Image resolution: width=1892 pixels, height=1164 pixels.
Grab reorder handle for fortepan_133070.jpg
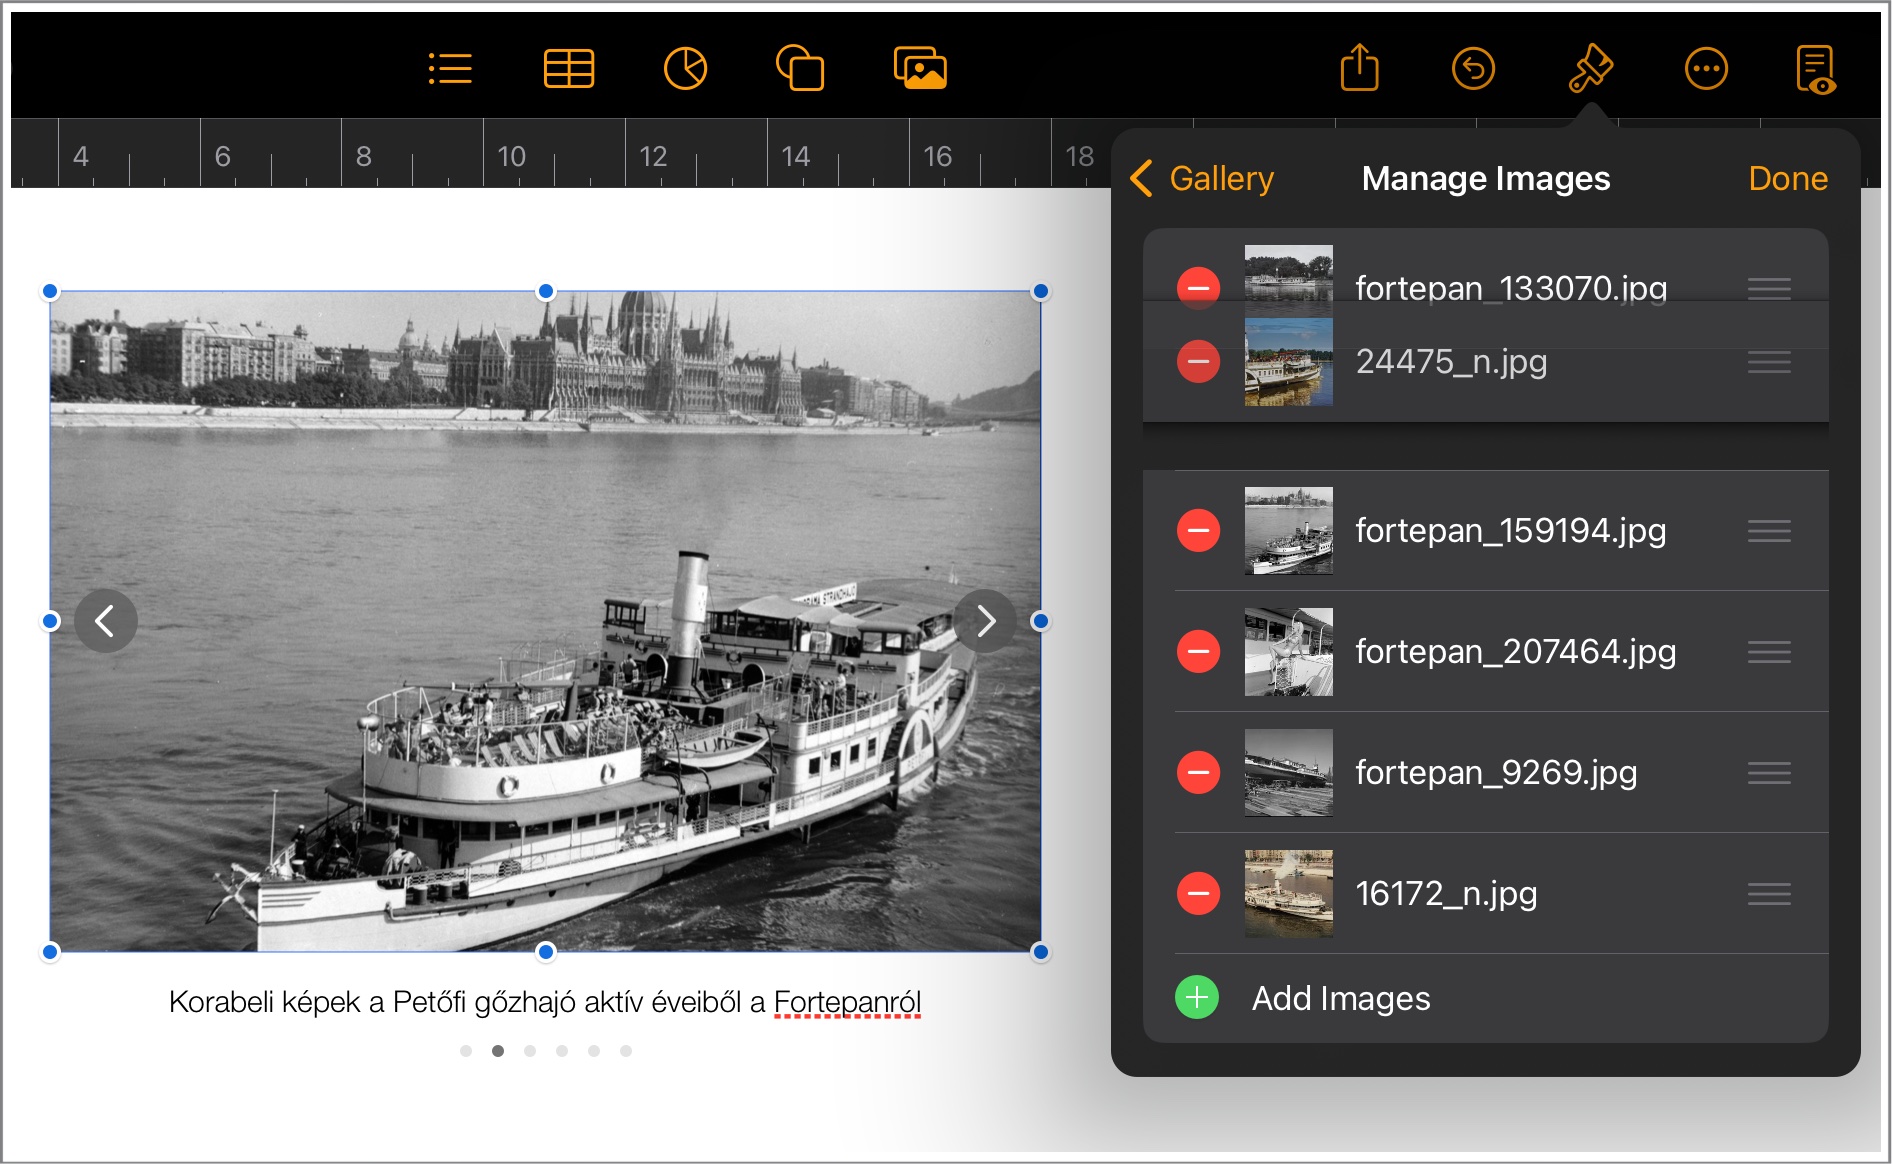1769,288
